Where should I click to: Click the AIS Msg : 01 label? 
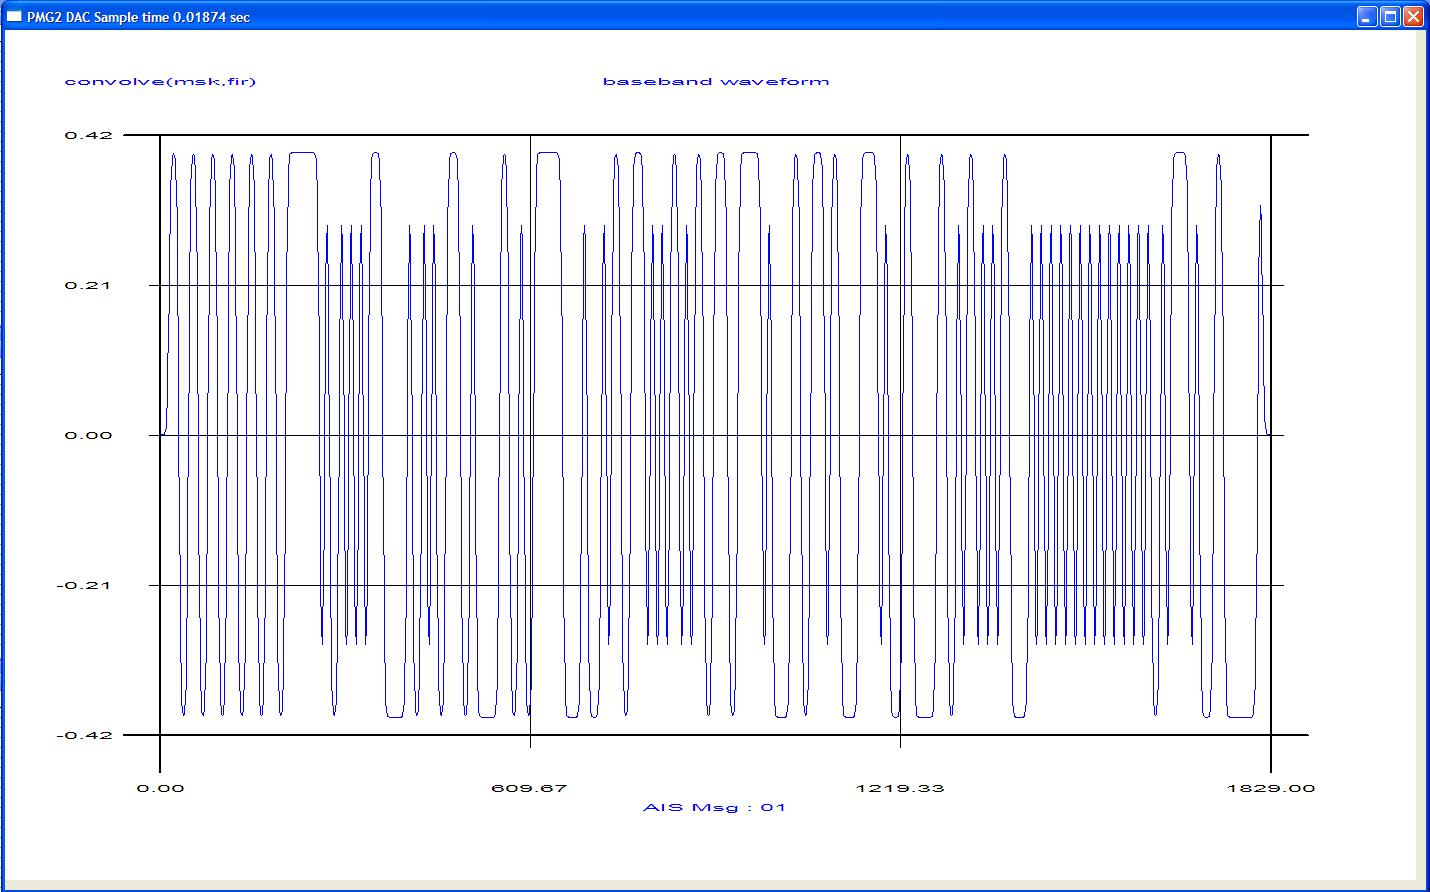click(714, 807)
